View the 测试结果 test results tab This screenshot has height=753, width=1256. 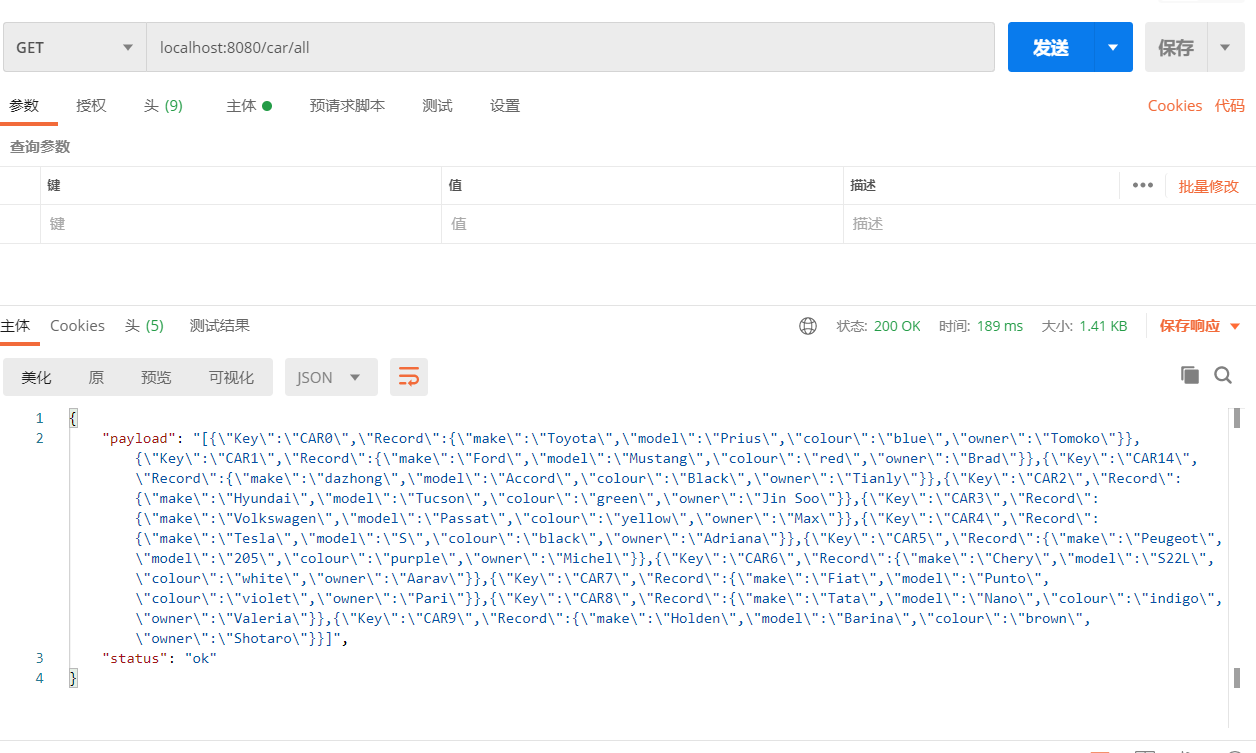pos(220,325)
